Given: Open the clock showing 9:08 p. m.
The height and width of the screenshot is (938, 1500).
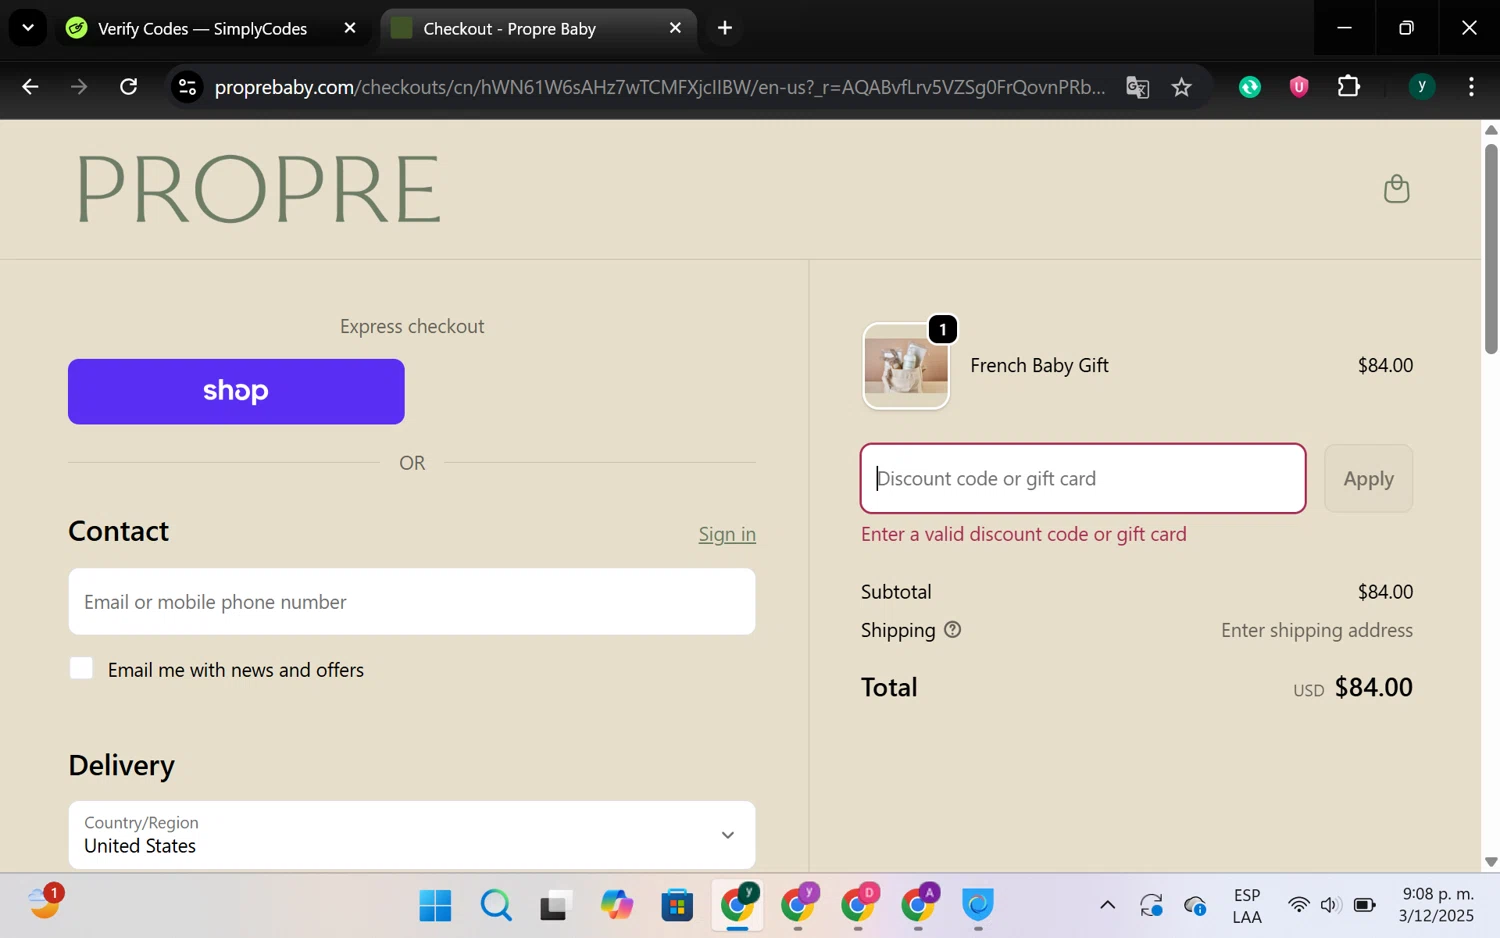Looking at the screenshot, I should (x=1438, y=904).
